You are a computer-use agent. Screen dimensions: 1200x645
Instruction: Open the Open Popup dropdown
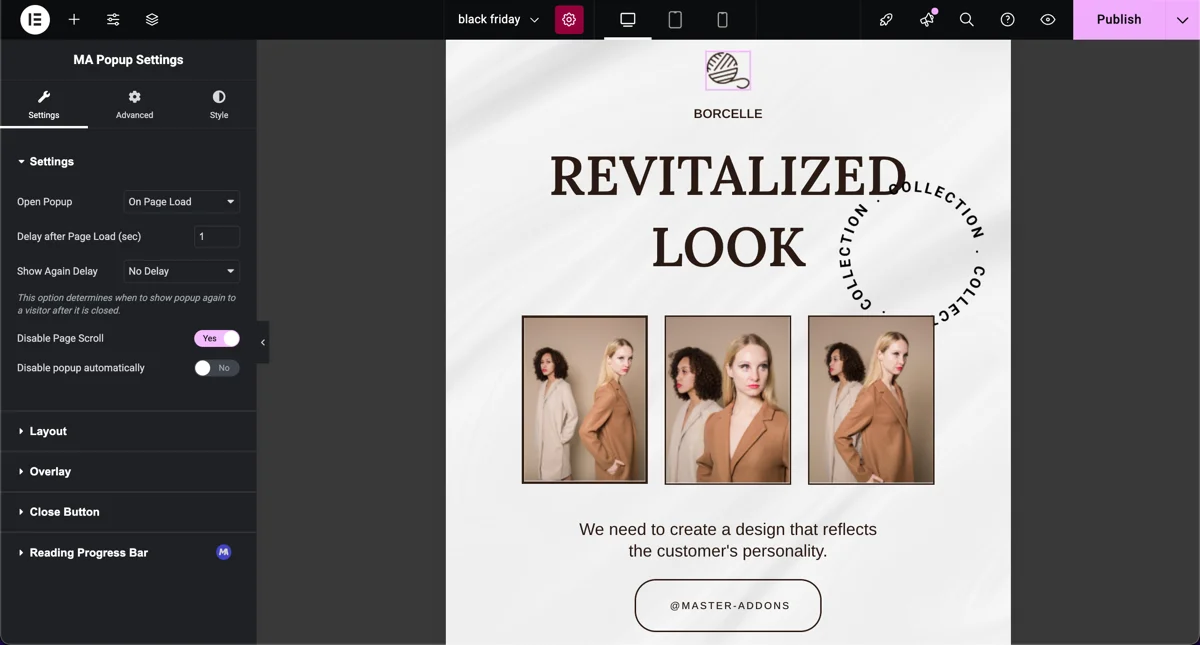181,201
